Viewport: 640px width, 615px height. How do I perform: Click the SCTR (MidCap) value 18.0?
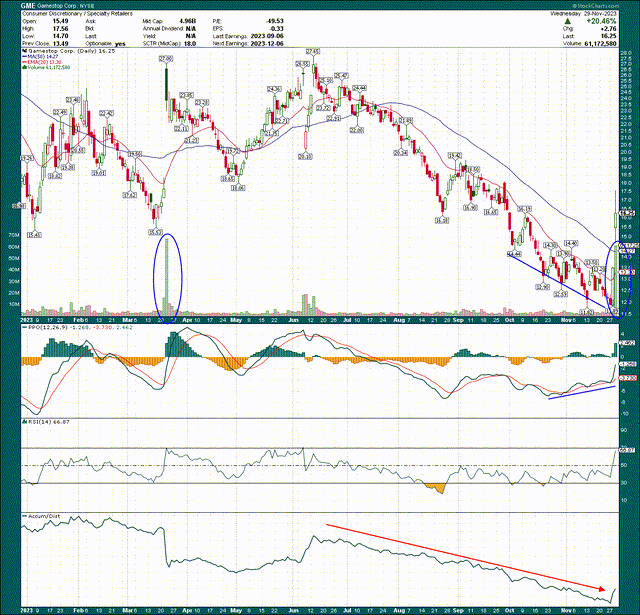point(190,43)
